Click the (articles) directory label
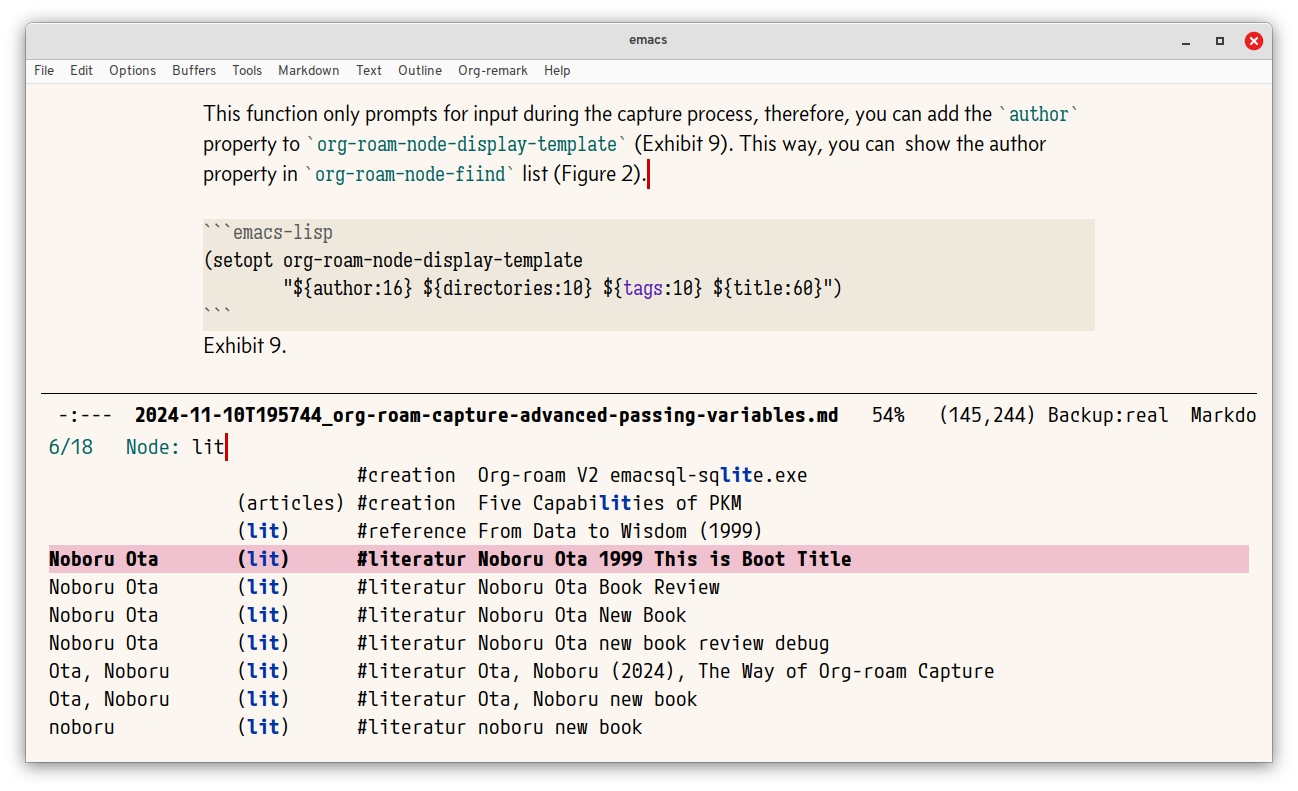 (x=291, y=503)
